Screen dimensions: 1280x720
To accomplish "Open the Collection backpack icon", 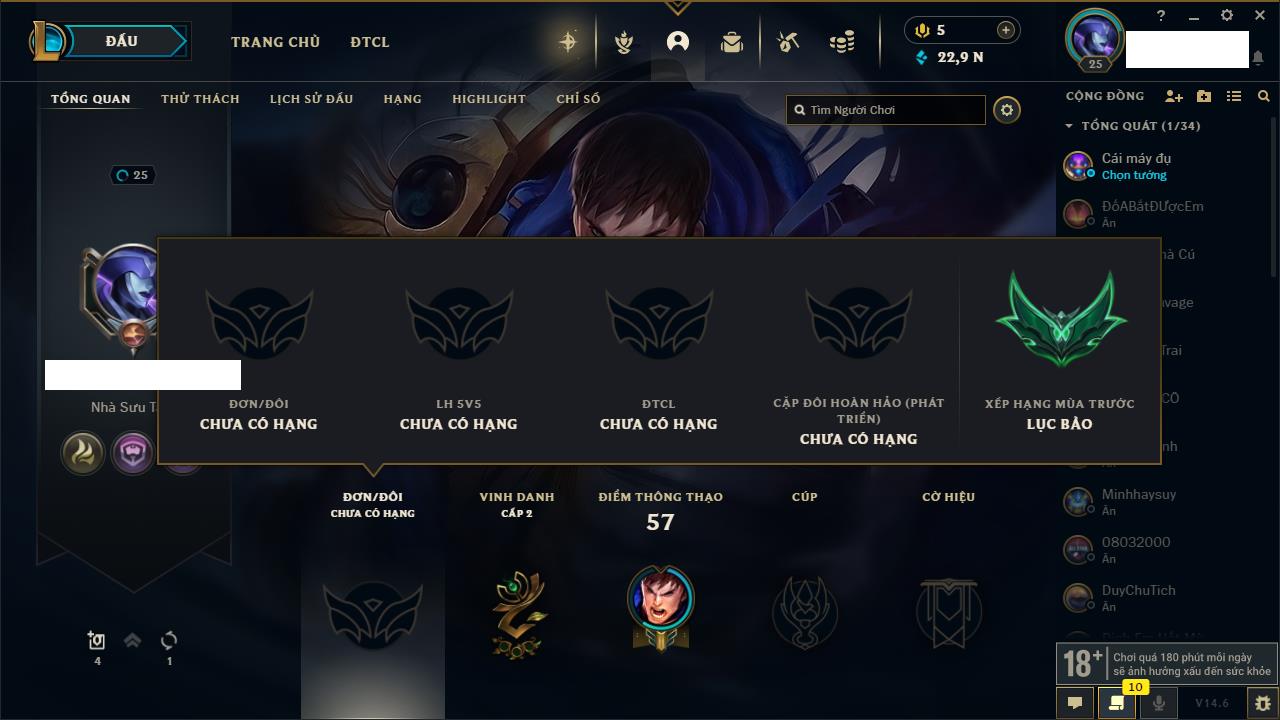I will point(732,42).
